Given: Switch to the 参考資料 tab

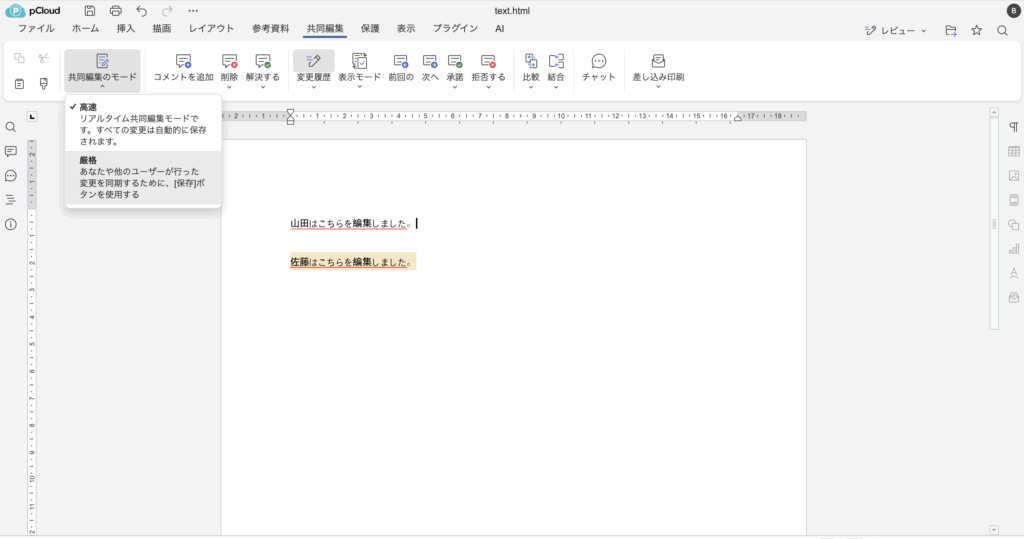Looking at the screenshot, I should coord(270,29).
